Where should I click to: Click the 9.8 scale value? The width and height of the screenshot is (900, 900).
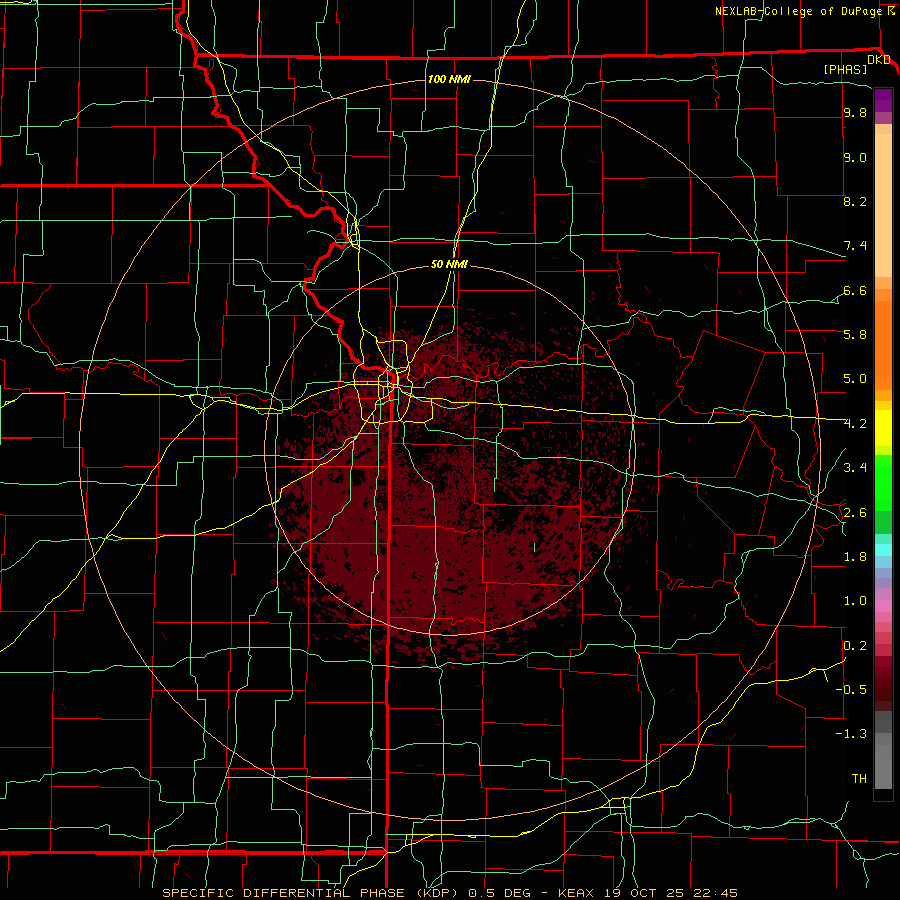click(855, 112)
